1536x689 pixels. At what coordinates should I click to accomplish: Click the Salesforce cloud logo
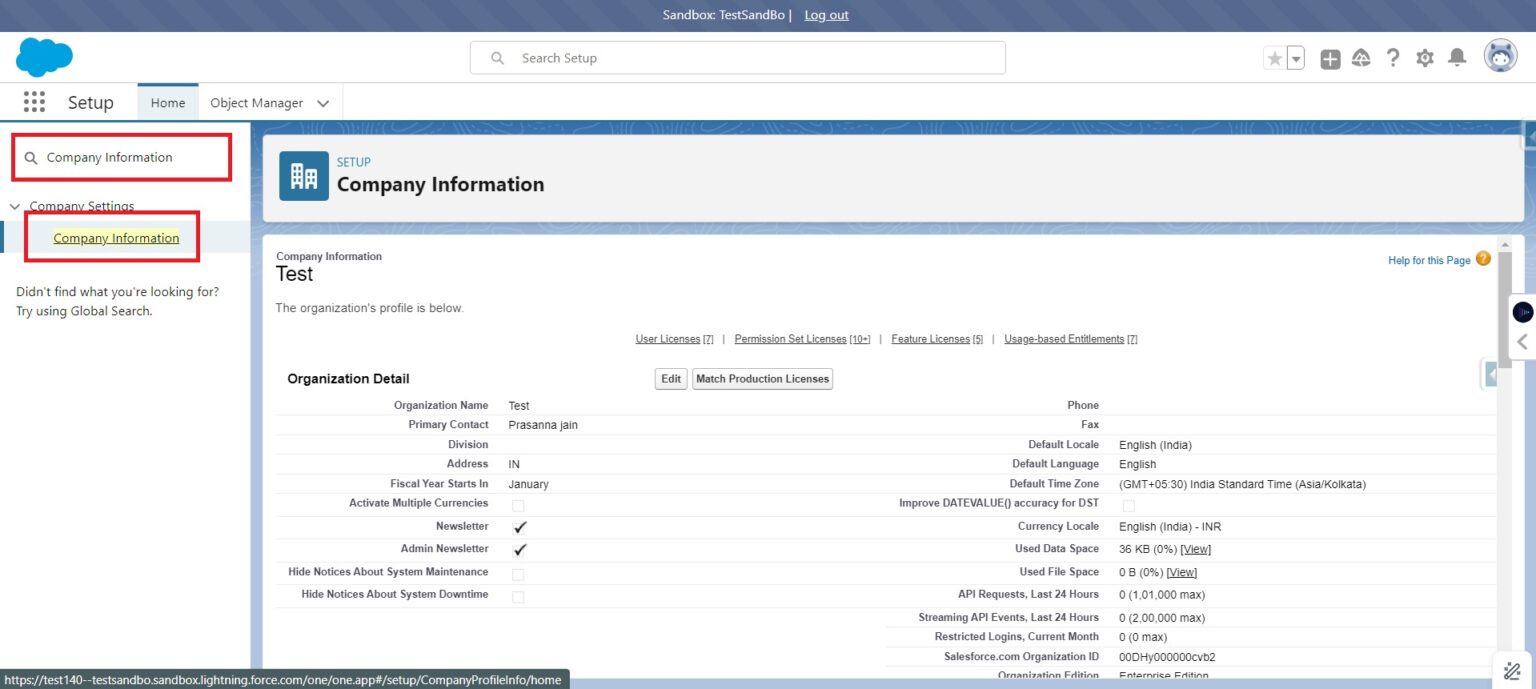click(45, 57)
